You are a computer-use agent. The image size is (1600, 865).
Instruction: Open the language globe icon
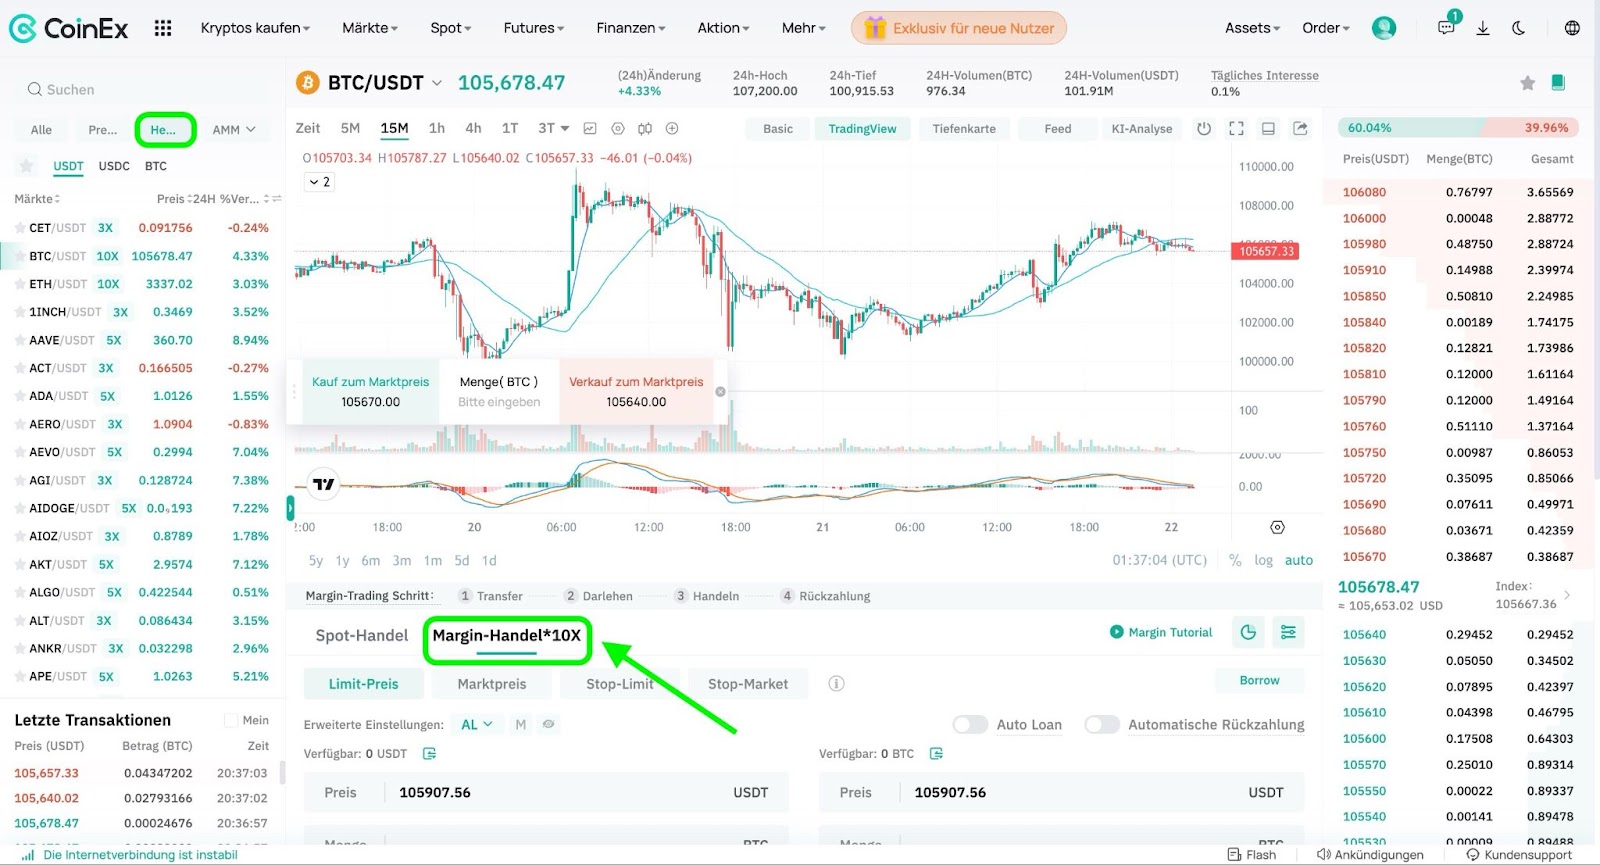pos(1572,28)
